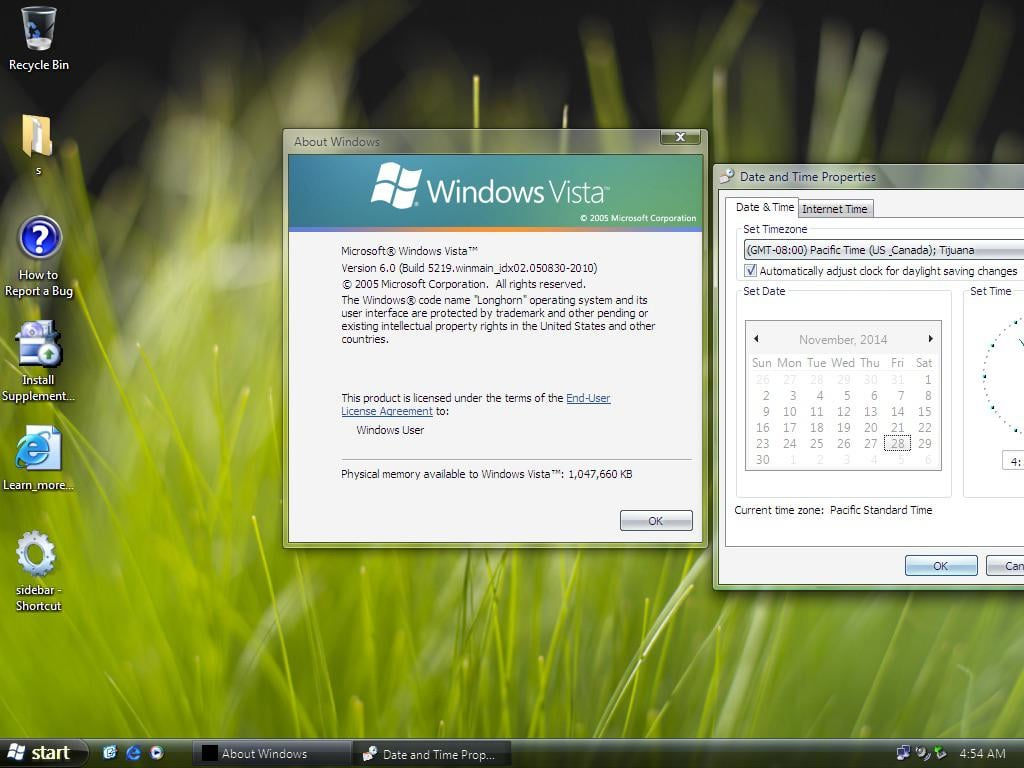The height and width of the screenshot is (768, 1024).
Task: Select November 21 in the calendar
Action: [897, 427]
